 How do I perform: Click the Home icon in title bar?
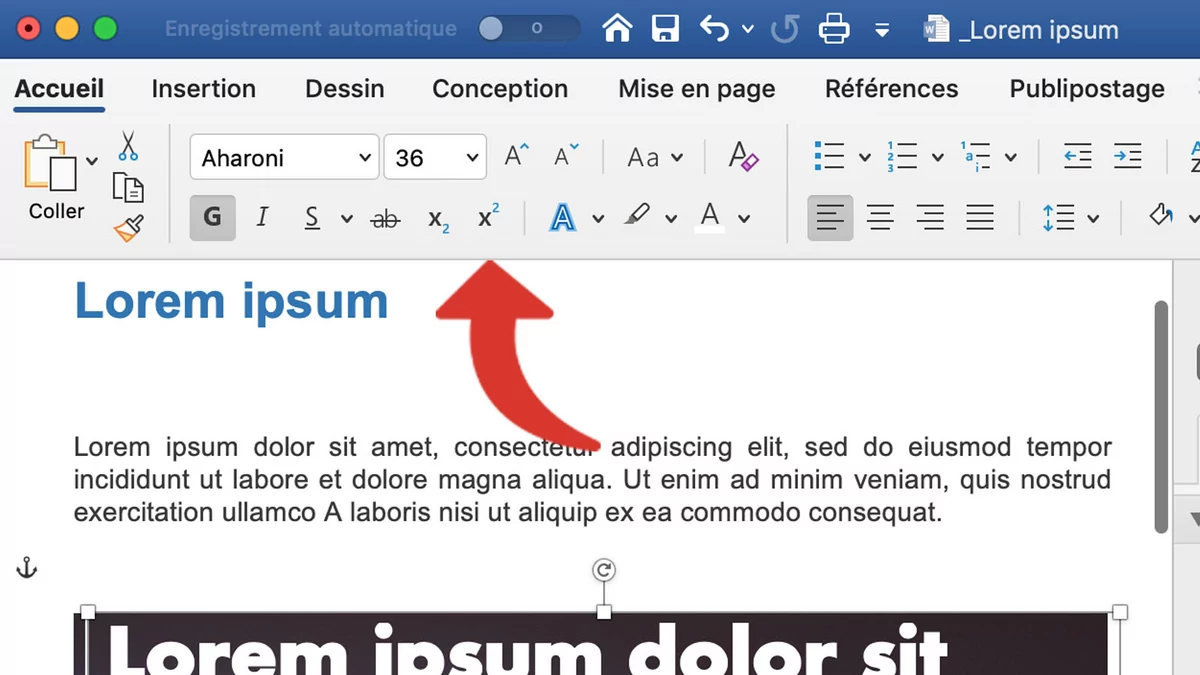[x=617, y=28]
